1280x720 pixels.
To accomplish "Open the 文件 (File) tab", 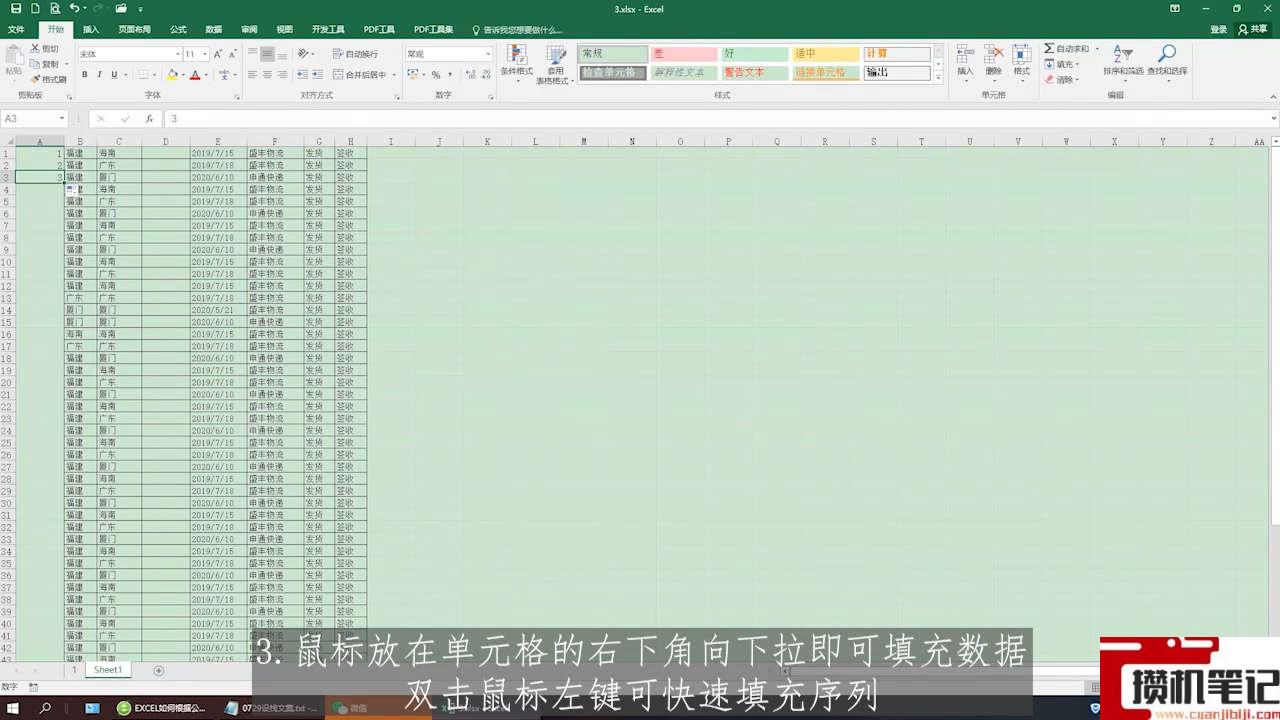I will [x=16, y=30].
